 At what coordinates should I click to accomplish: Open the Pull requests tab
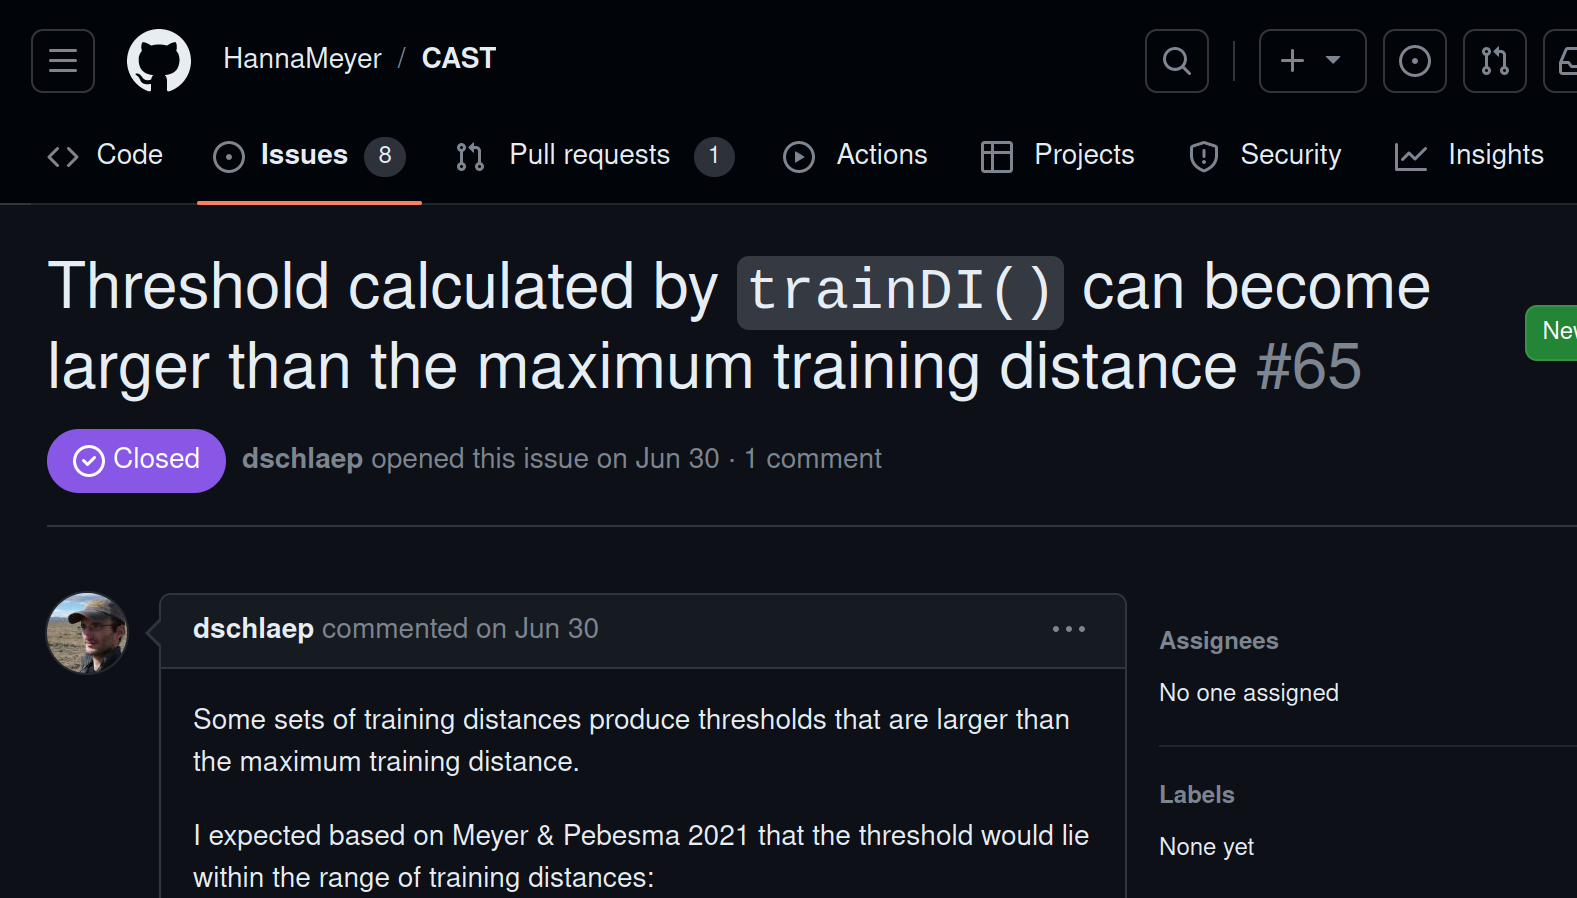[594, 155]
